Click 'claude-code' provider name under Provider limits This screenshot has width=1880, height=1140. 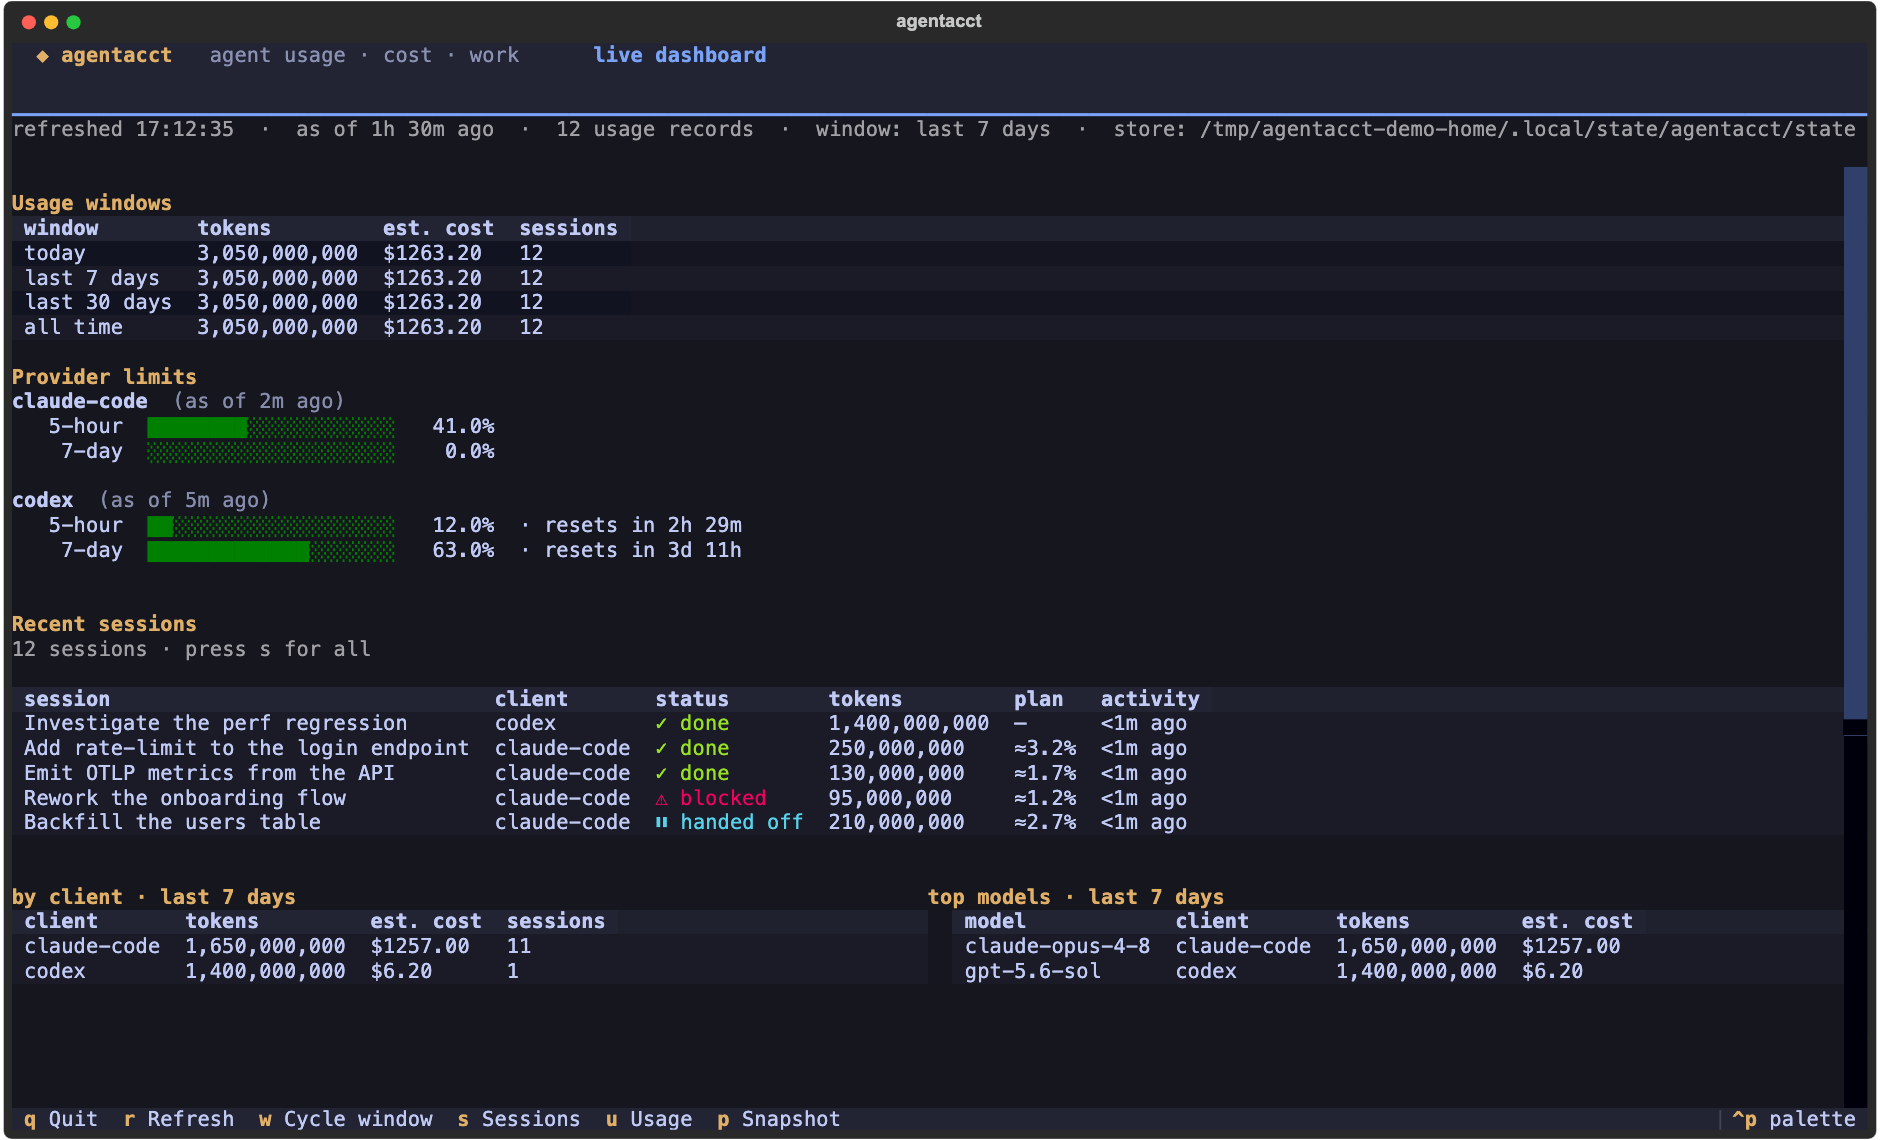pos(80,402)
